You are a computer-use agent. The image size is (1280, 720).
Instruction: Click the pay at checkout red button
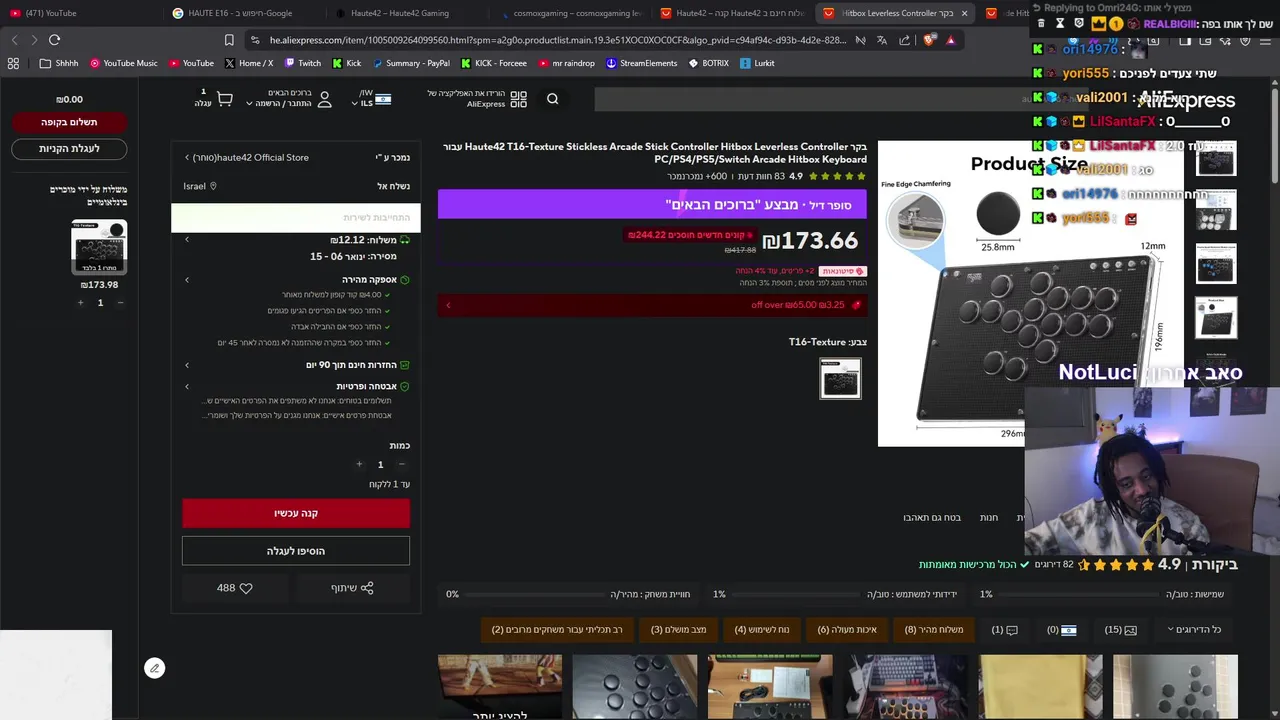[69, 122]
